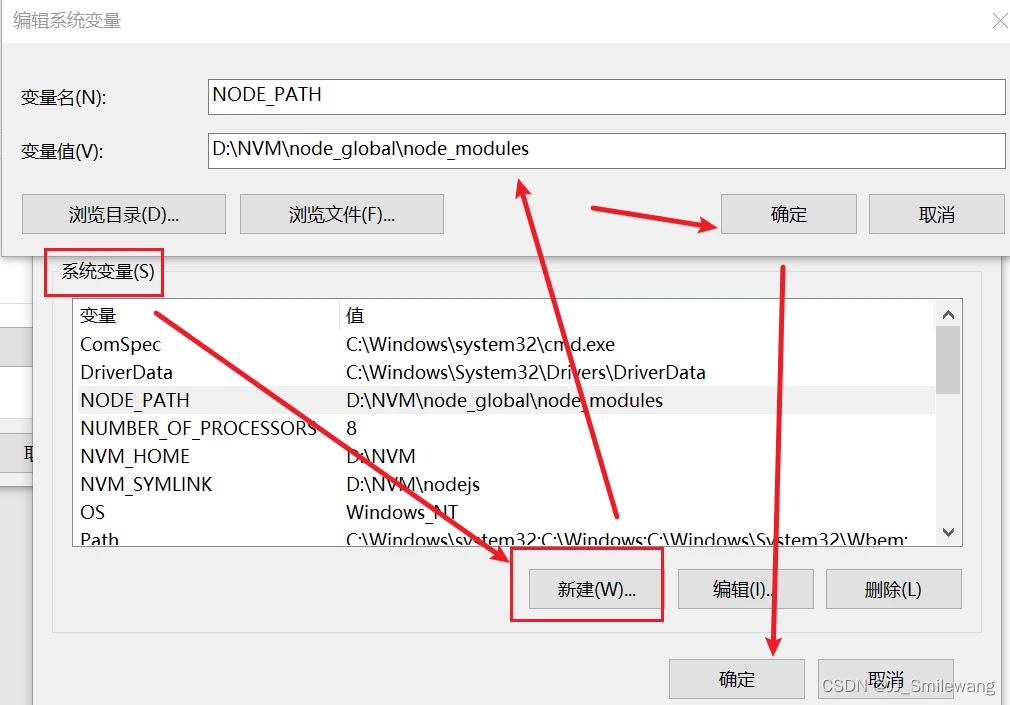This screenshot has height=705, width=1010.
Task: Click the variable name input field
Action: [x=606, y=97]
